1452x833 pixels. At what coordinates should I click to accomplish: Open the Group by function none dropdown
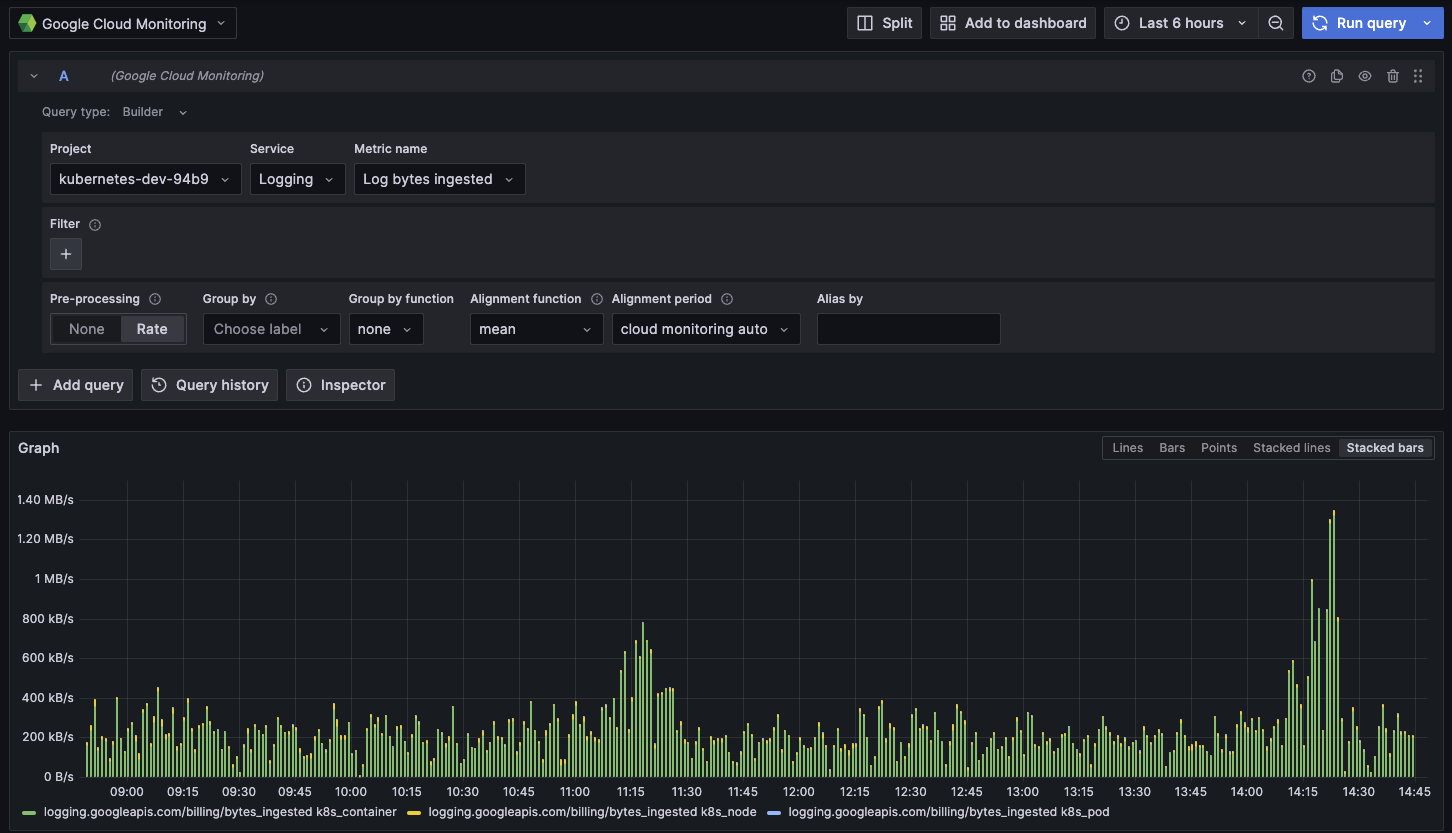pos(386,329)
